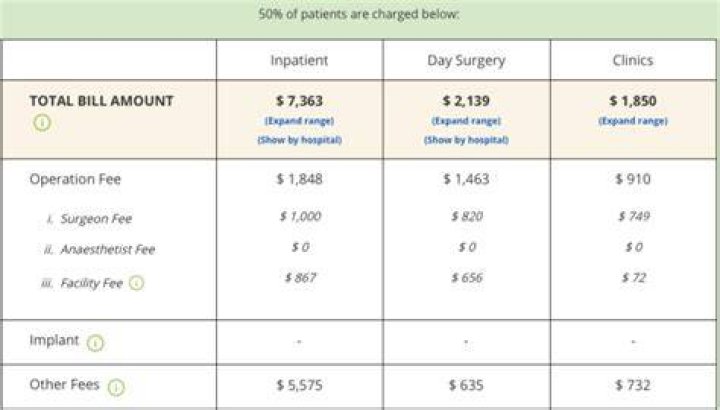Screen dimensions: 720x410
Task: Click the Day Surgery total $2,139
Action: coord(466,101)
